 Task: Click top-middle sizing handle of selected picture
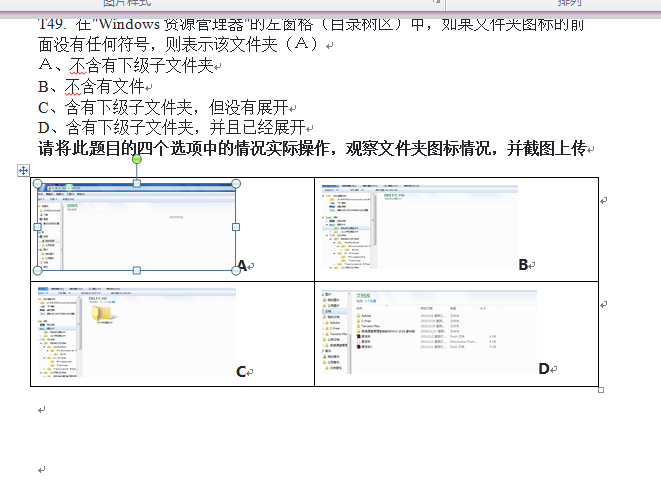pyautogui.click(x=137, y=183)
